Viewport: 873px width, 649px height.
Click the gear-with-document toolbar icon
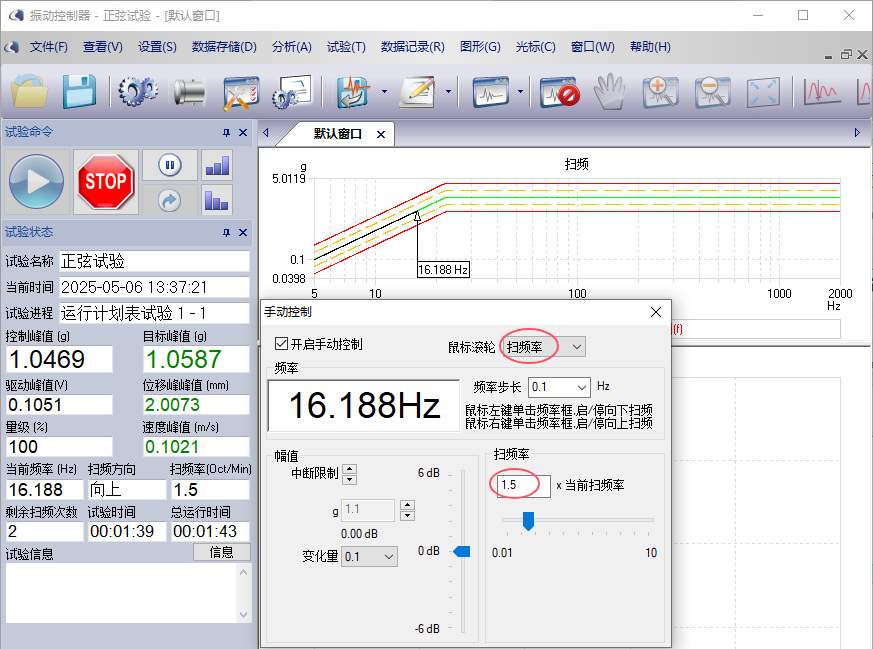click(292, 92)
